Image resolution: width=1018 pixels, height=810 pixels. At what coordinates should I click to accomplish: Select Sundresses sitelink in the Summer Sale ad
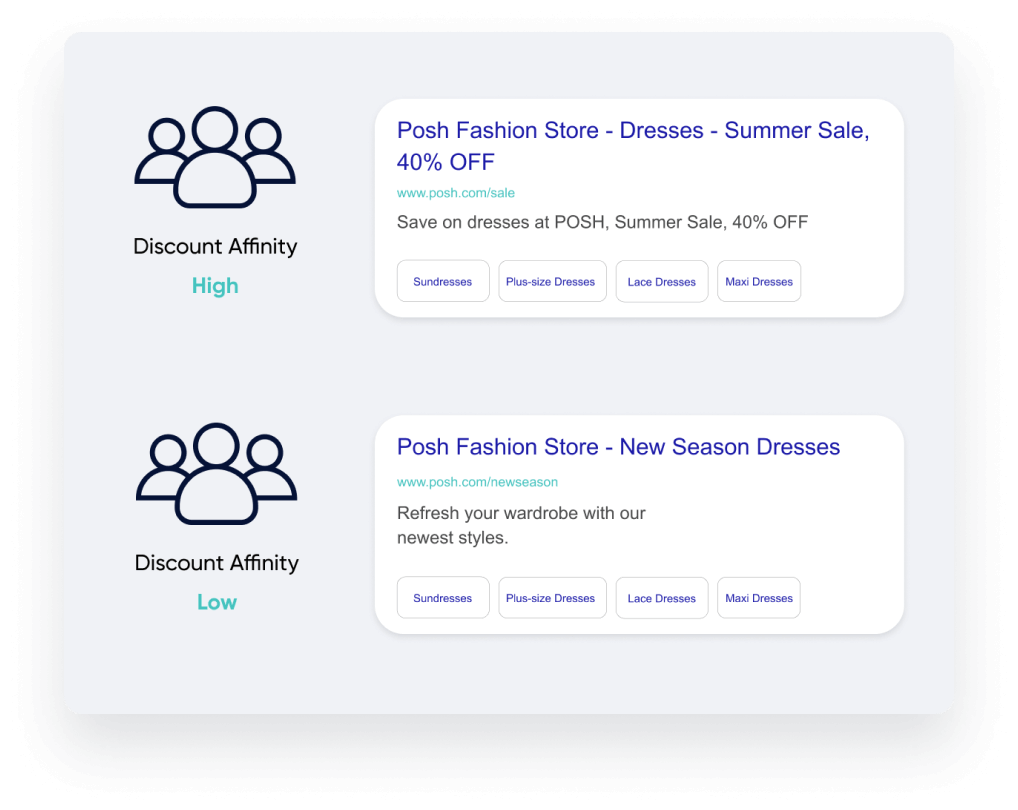(x=443, y=281)
